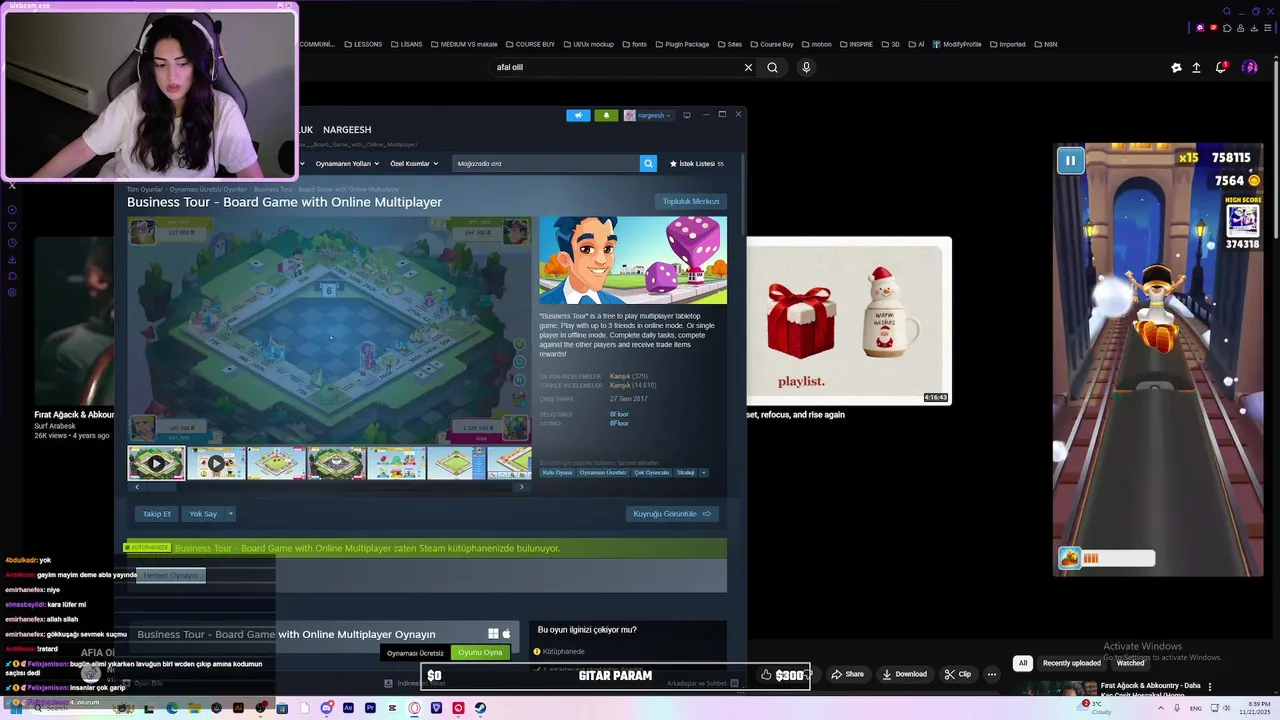The width and height of the screenshot is (1280, 720).
Task: Expand the Özel Kısımlar menu
Action: (x=413, y=163)
